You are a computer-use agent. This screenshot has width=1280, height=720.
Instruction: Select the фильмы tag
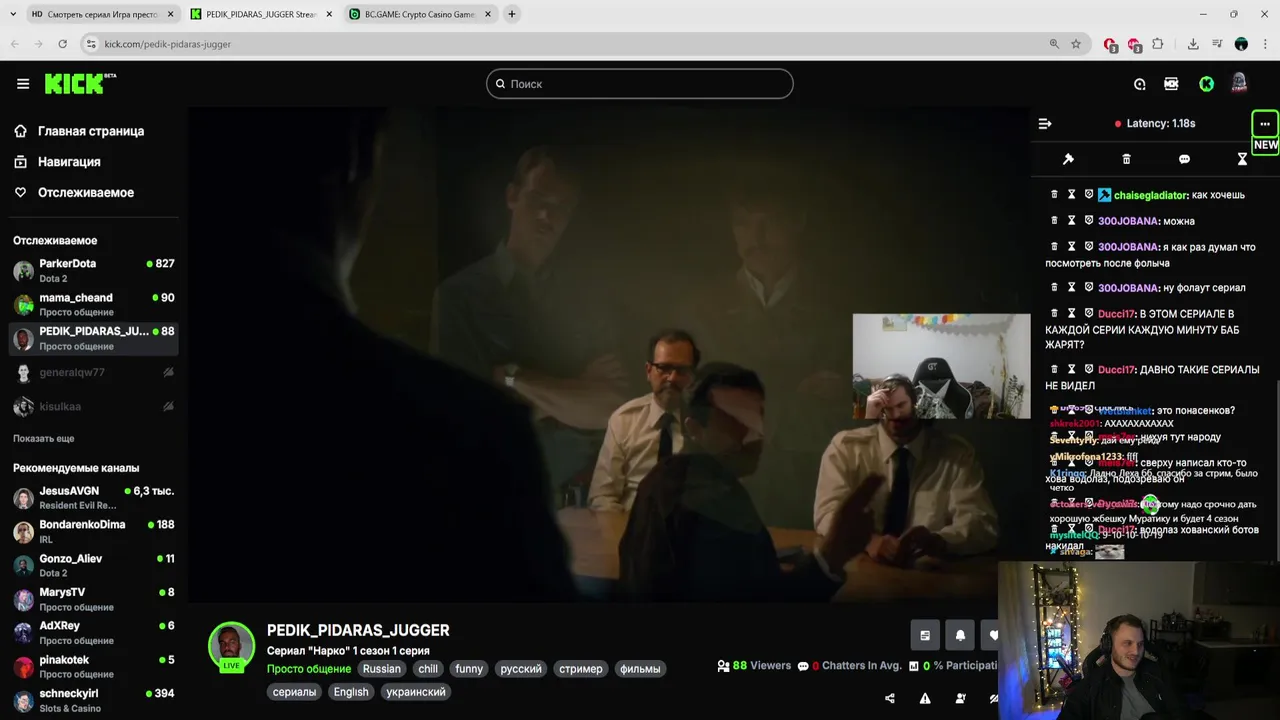tap(640, 669)
